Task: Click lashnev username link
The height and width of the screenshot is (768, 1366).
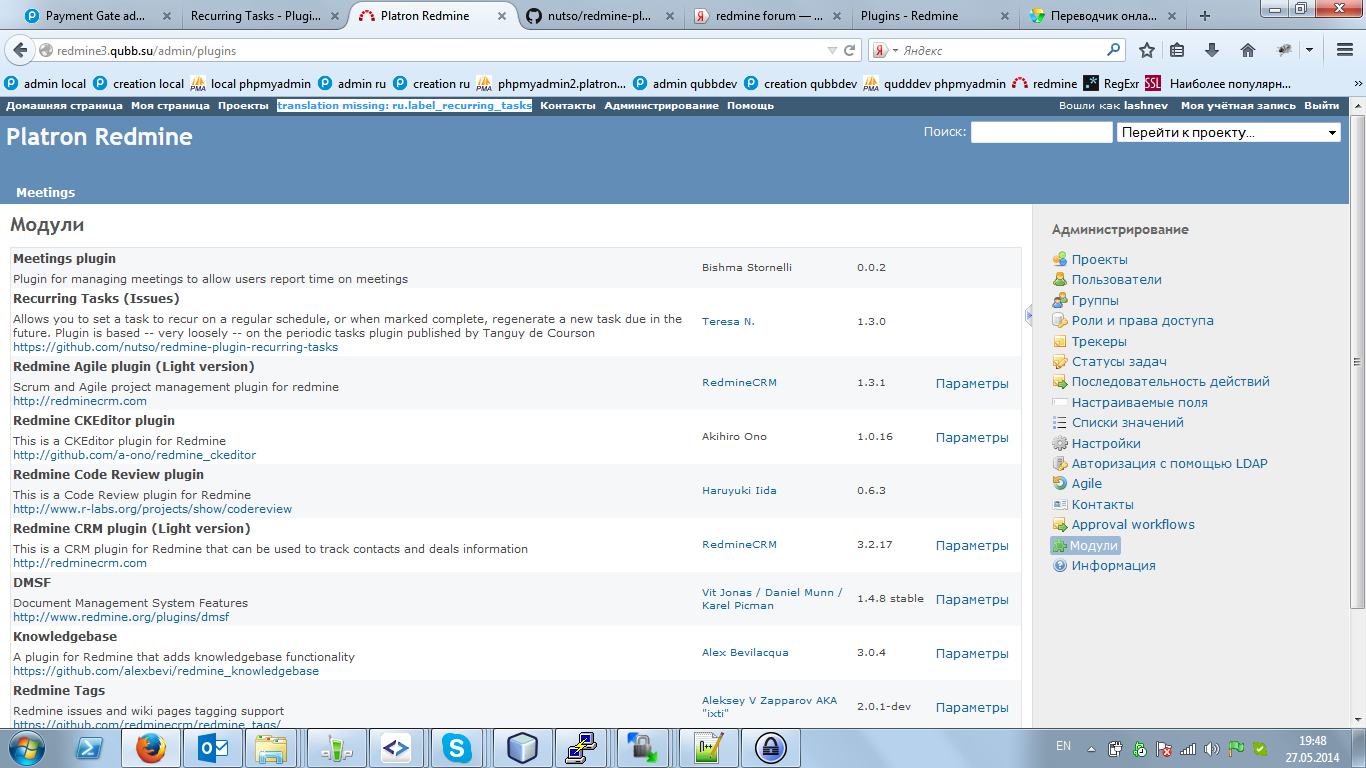Action: pyautogui.click(x=1146, y=106)
